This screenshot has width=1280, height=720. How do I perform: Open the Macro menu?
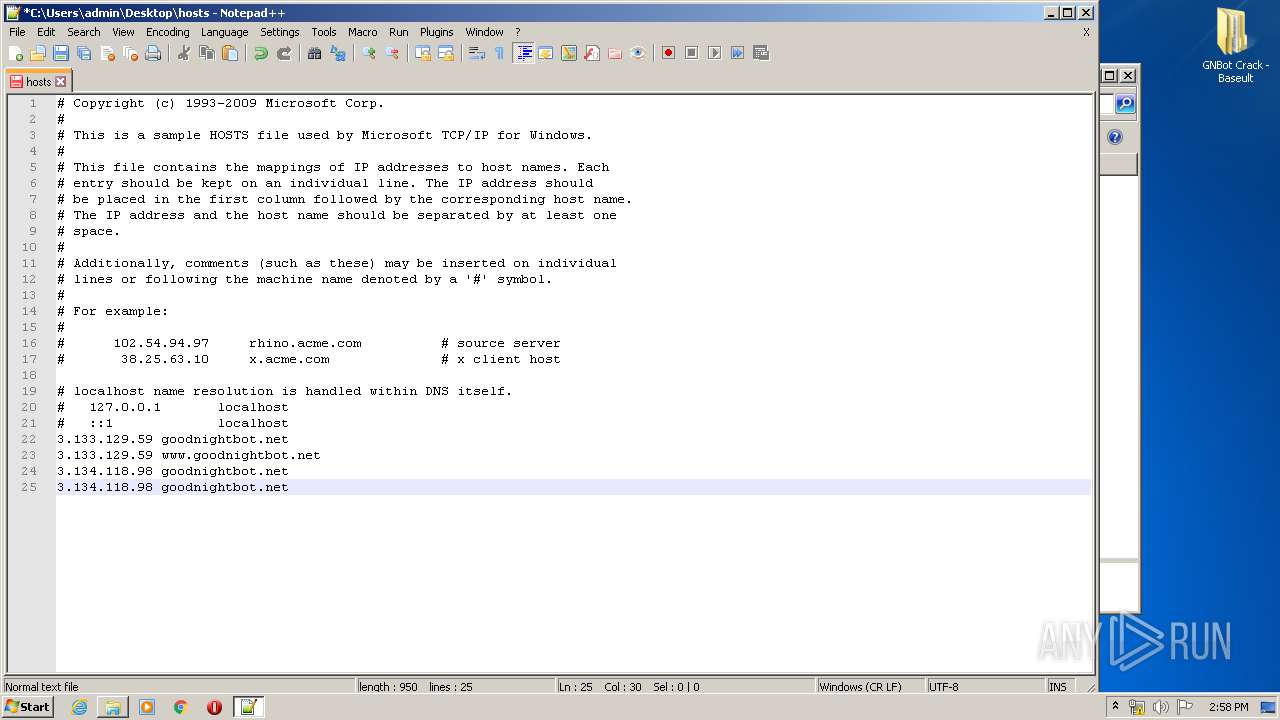click(363, 32)
